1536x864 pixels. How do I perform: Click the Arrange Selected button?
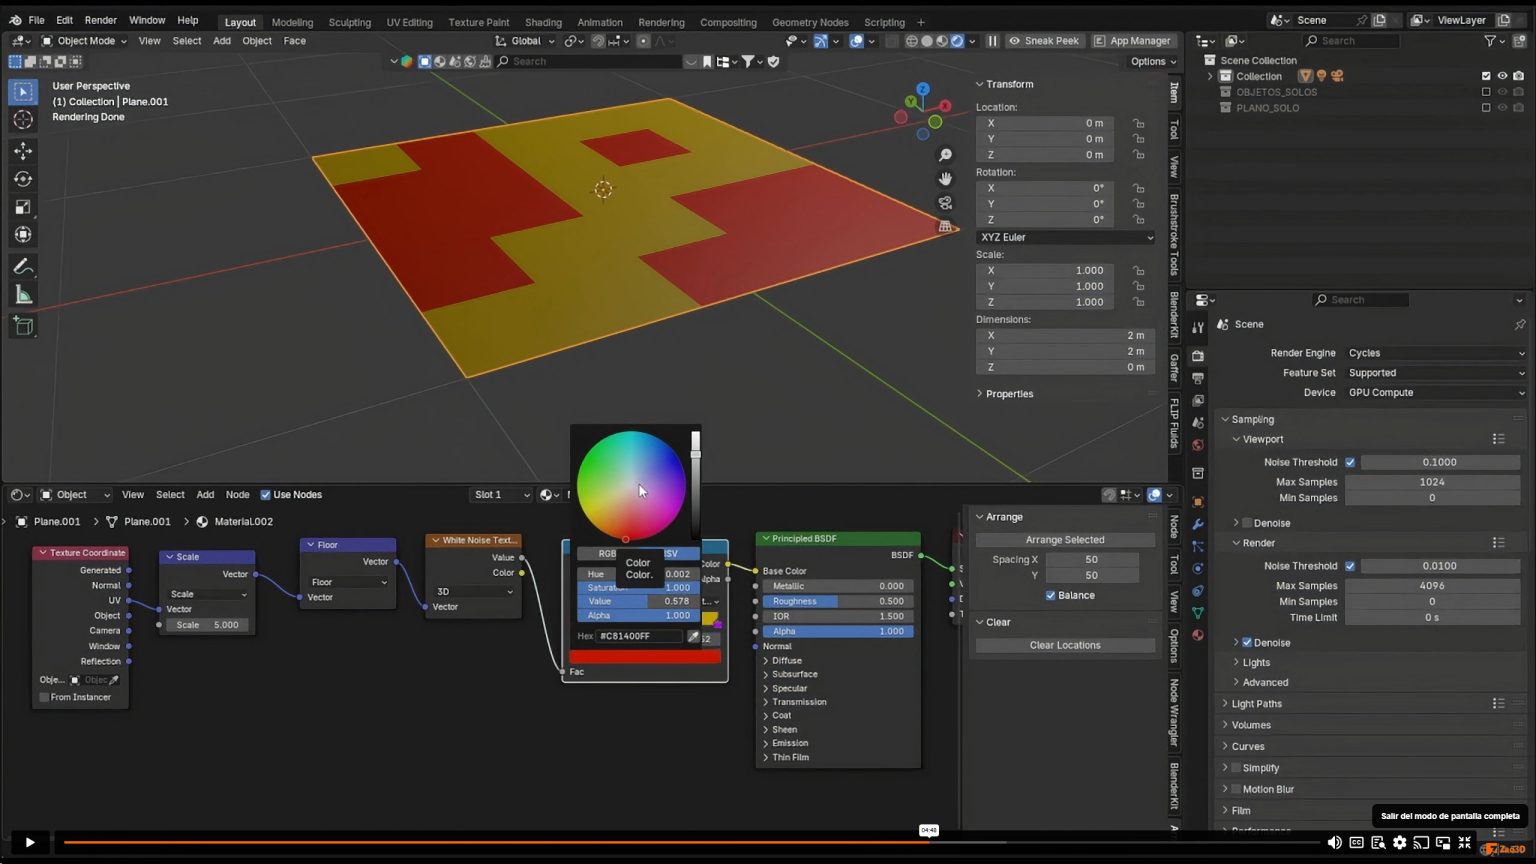tap(1064, 539)
